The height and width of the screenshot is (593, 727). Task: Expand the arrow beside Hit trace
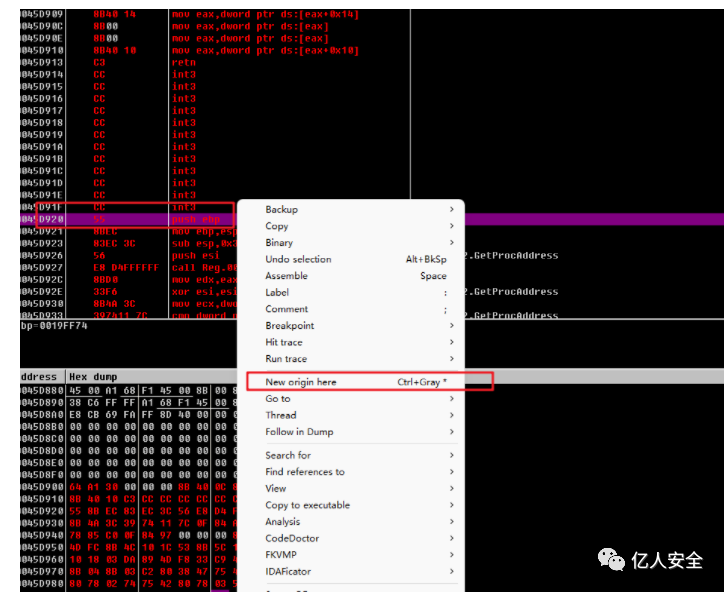(452, 343)
